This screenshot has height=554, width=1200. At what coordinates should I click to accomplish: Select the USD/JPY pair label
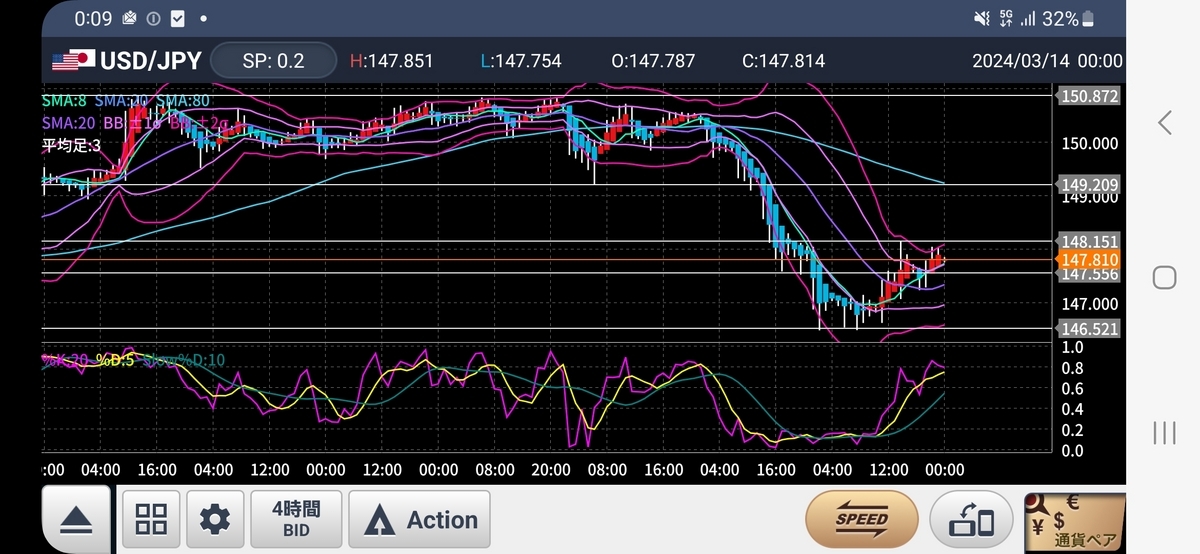[x=151, y=61]
